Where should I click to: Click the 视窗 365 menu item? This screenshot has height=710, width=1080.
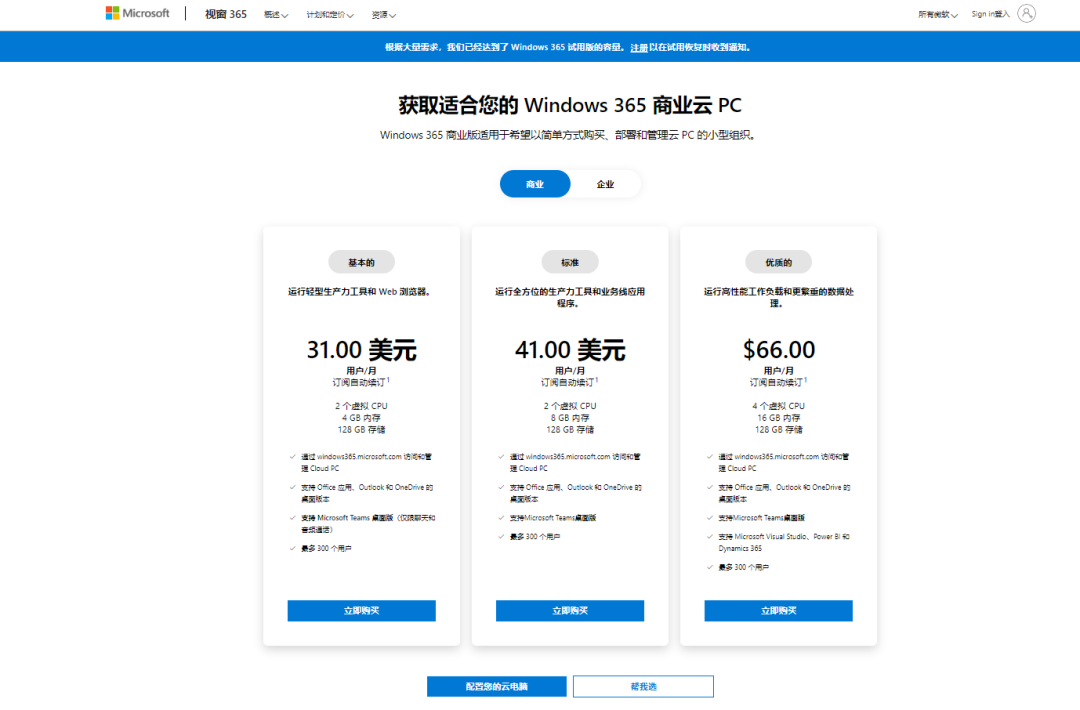(224, 15)
